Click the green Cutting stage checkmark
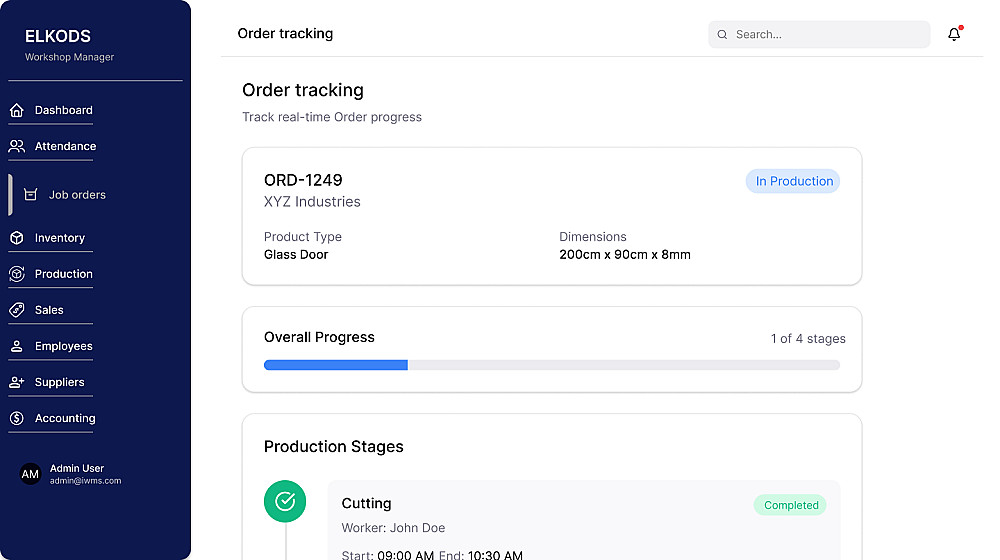1000x560 pixels. click(284, 501)
